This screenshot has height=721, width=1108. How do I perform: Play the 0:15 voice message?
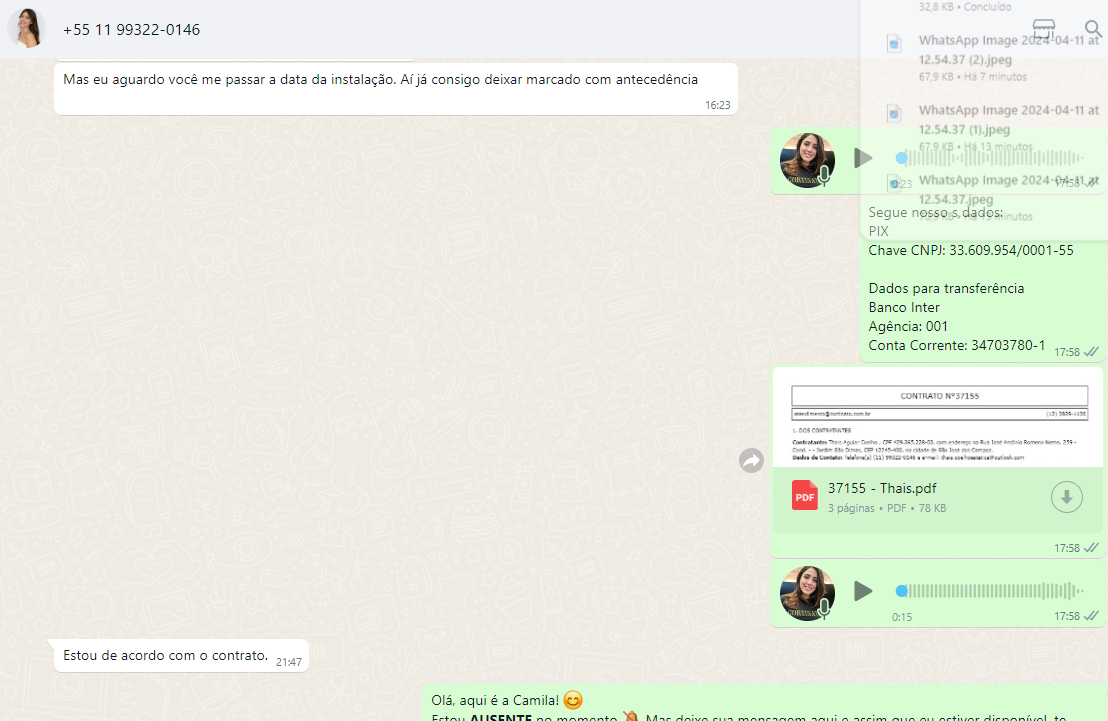click(x=863, y=591)
